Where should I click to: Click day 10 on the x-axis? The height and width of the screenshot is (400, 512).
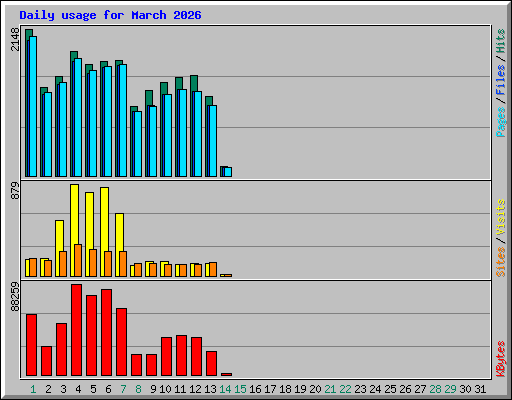point(165,389)
